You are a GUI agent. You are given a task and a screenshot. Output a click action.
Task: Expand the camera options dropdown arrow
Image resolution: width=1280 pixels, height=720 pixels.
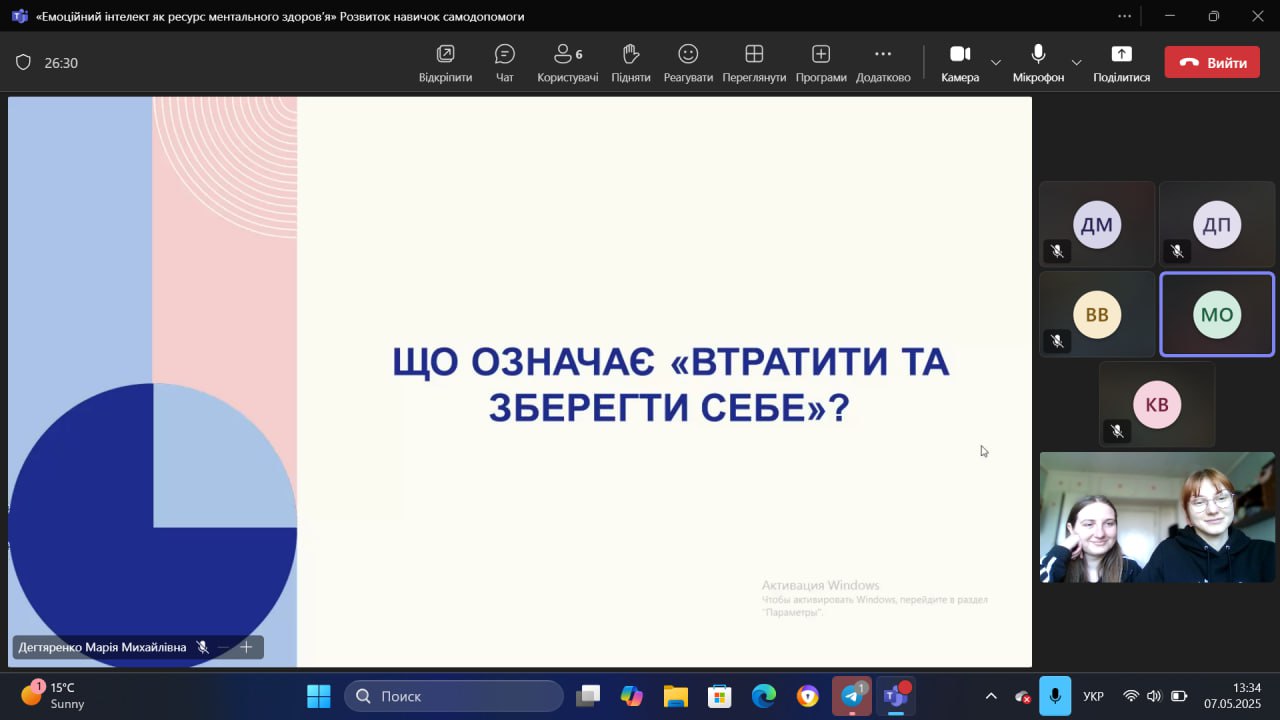pyautogui.click(x=996, y=63)
